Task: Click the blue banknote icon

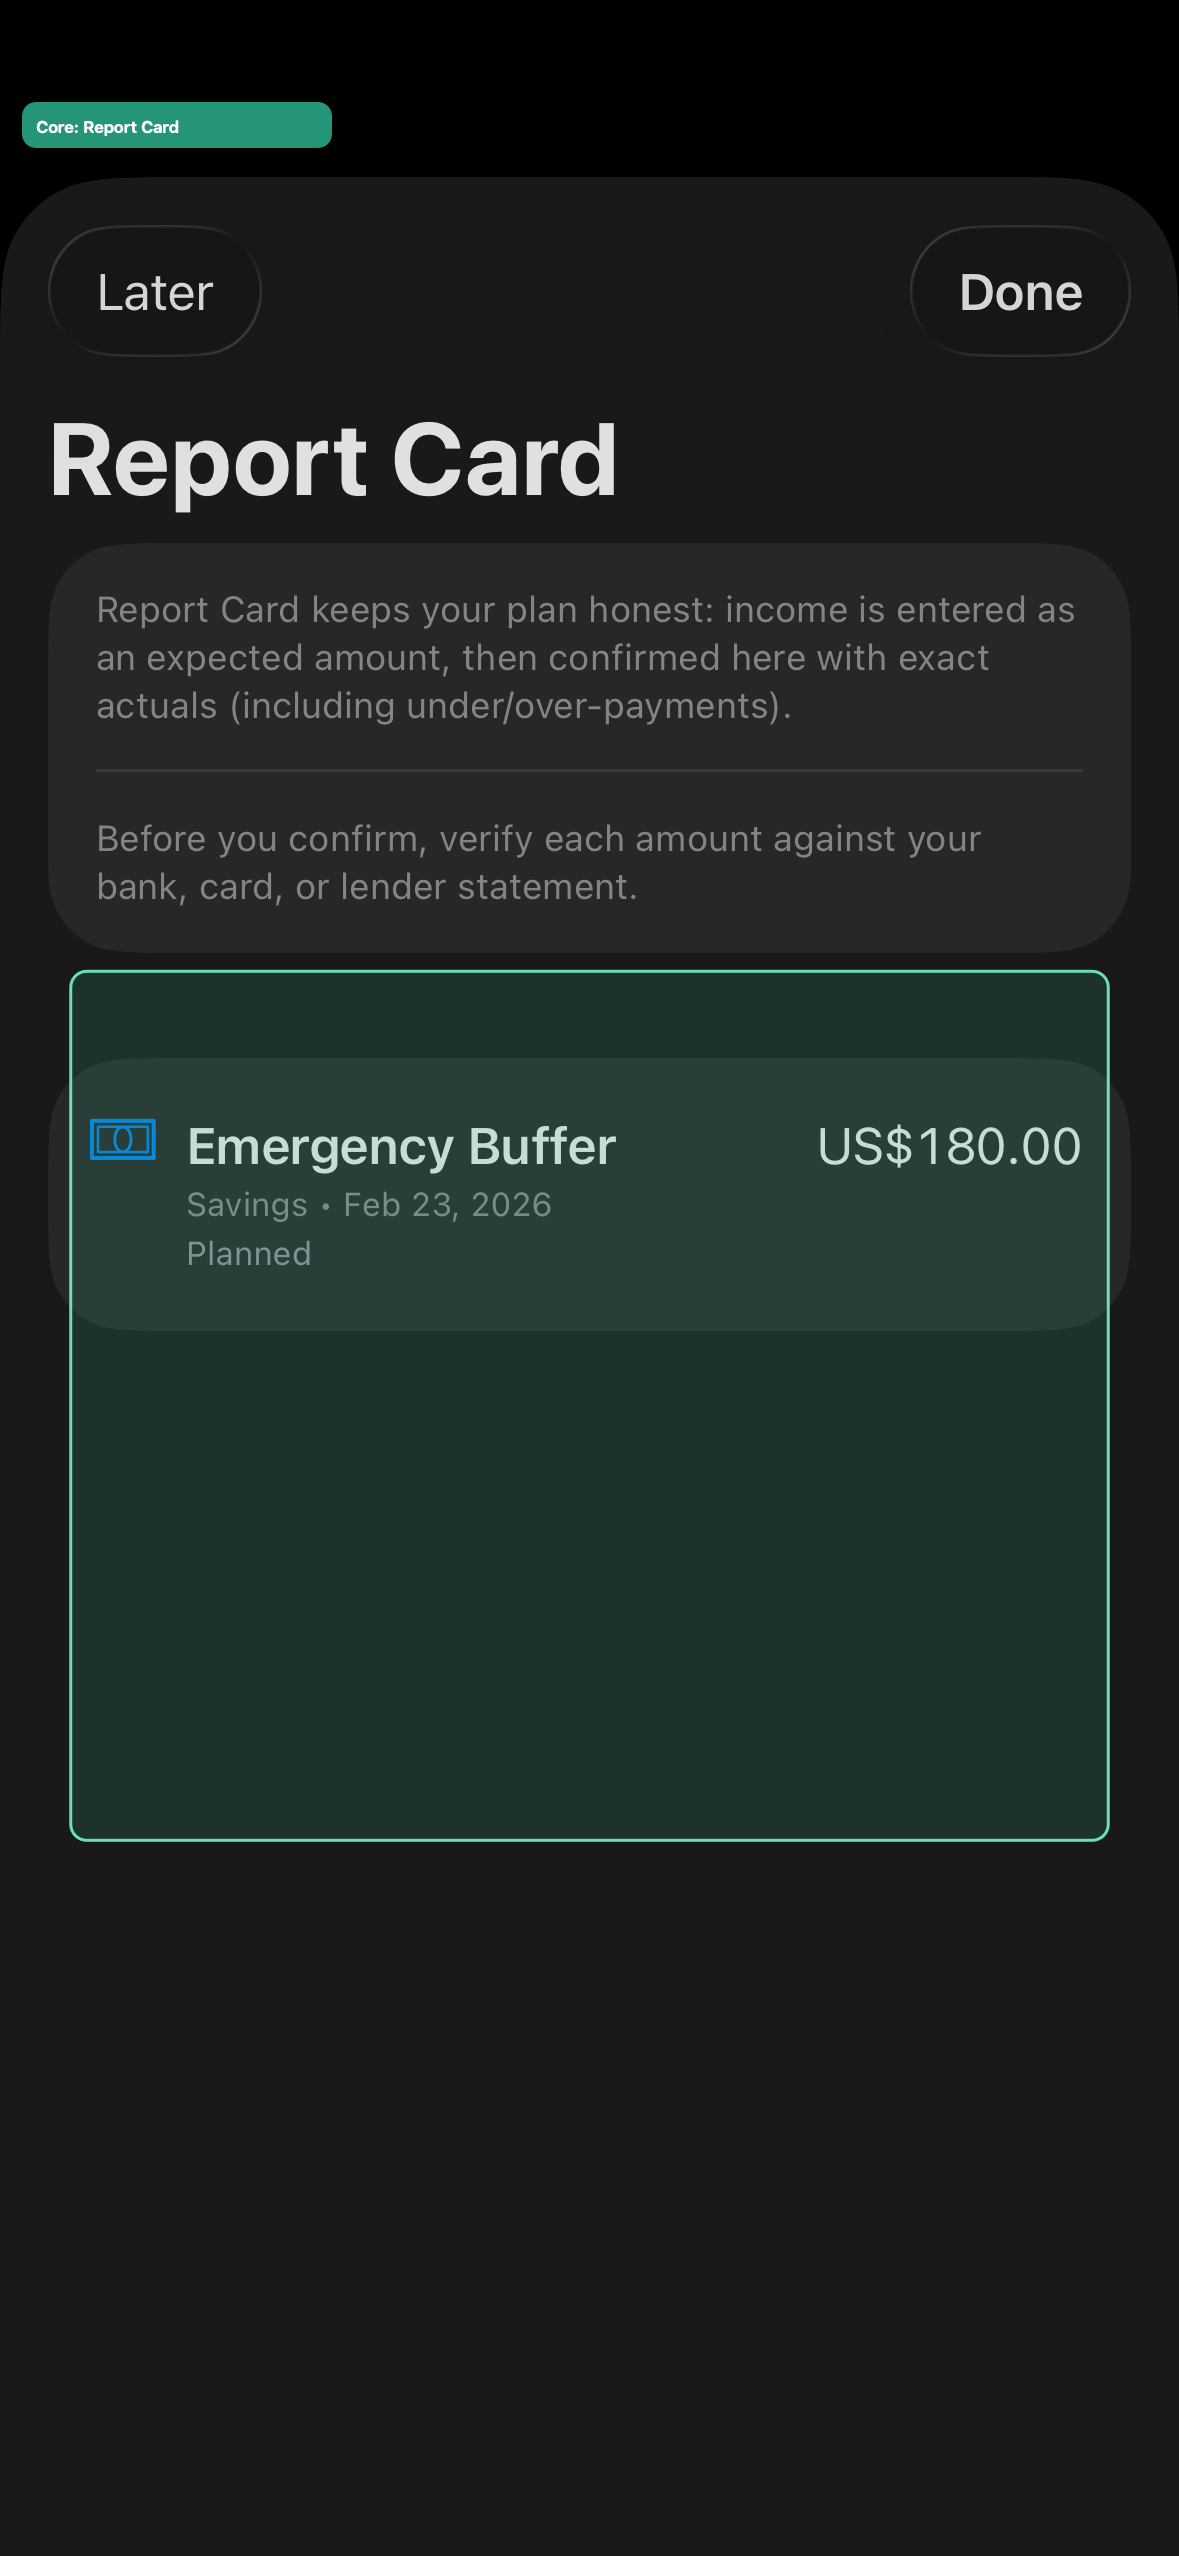Action: pyautogui.click(x=123, y=1139)
